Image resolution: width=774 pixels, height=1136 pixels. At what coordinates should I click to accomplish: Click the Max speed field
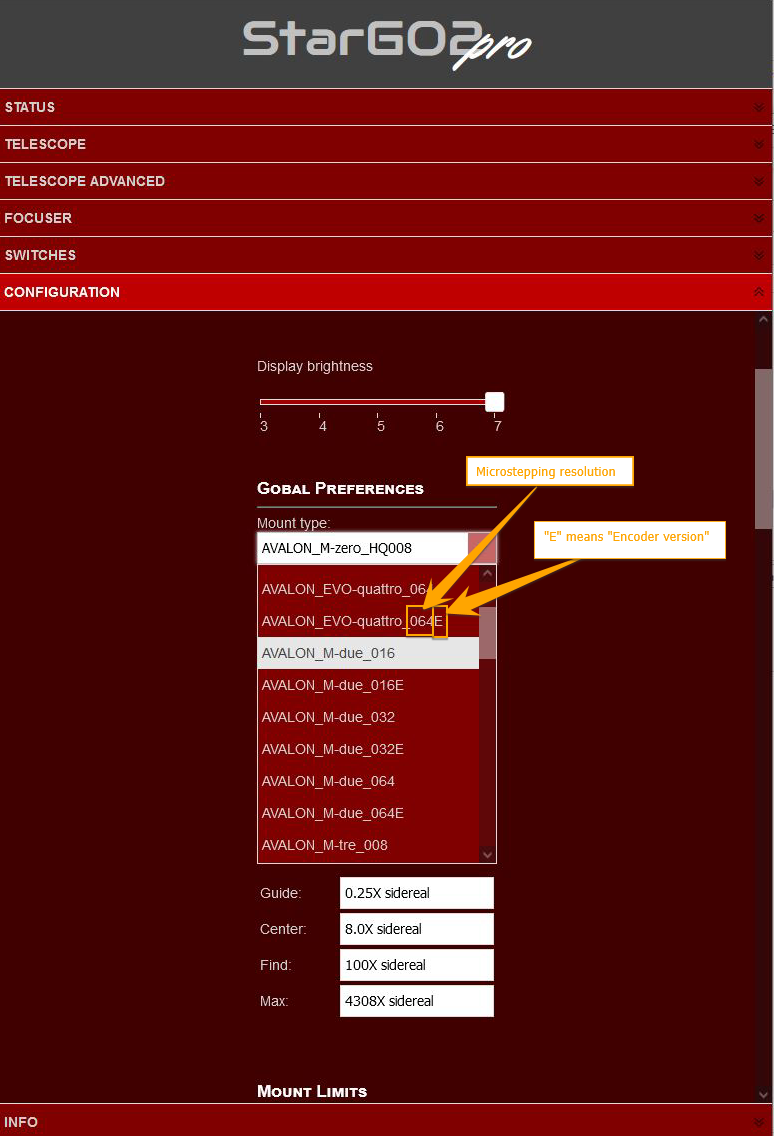(417, 1001)
